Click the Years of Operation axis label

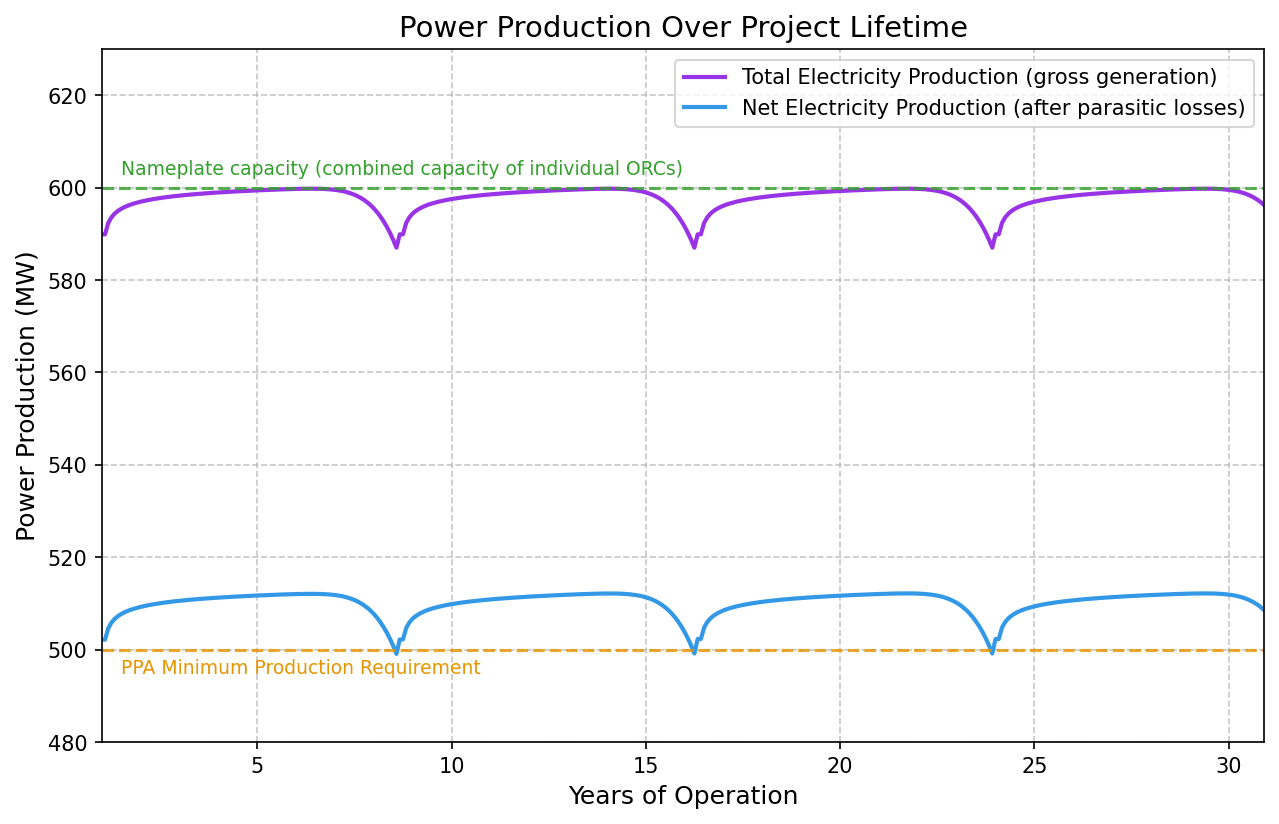point(682,796)
